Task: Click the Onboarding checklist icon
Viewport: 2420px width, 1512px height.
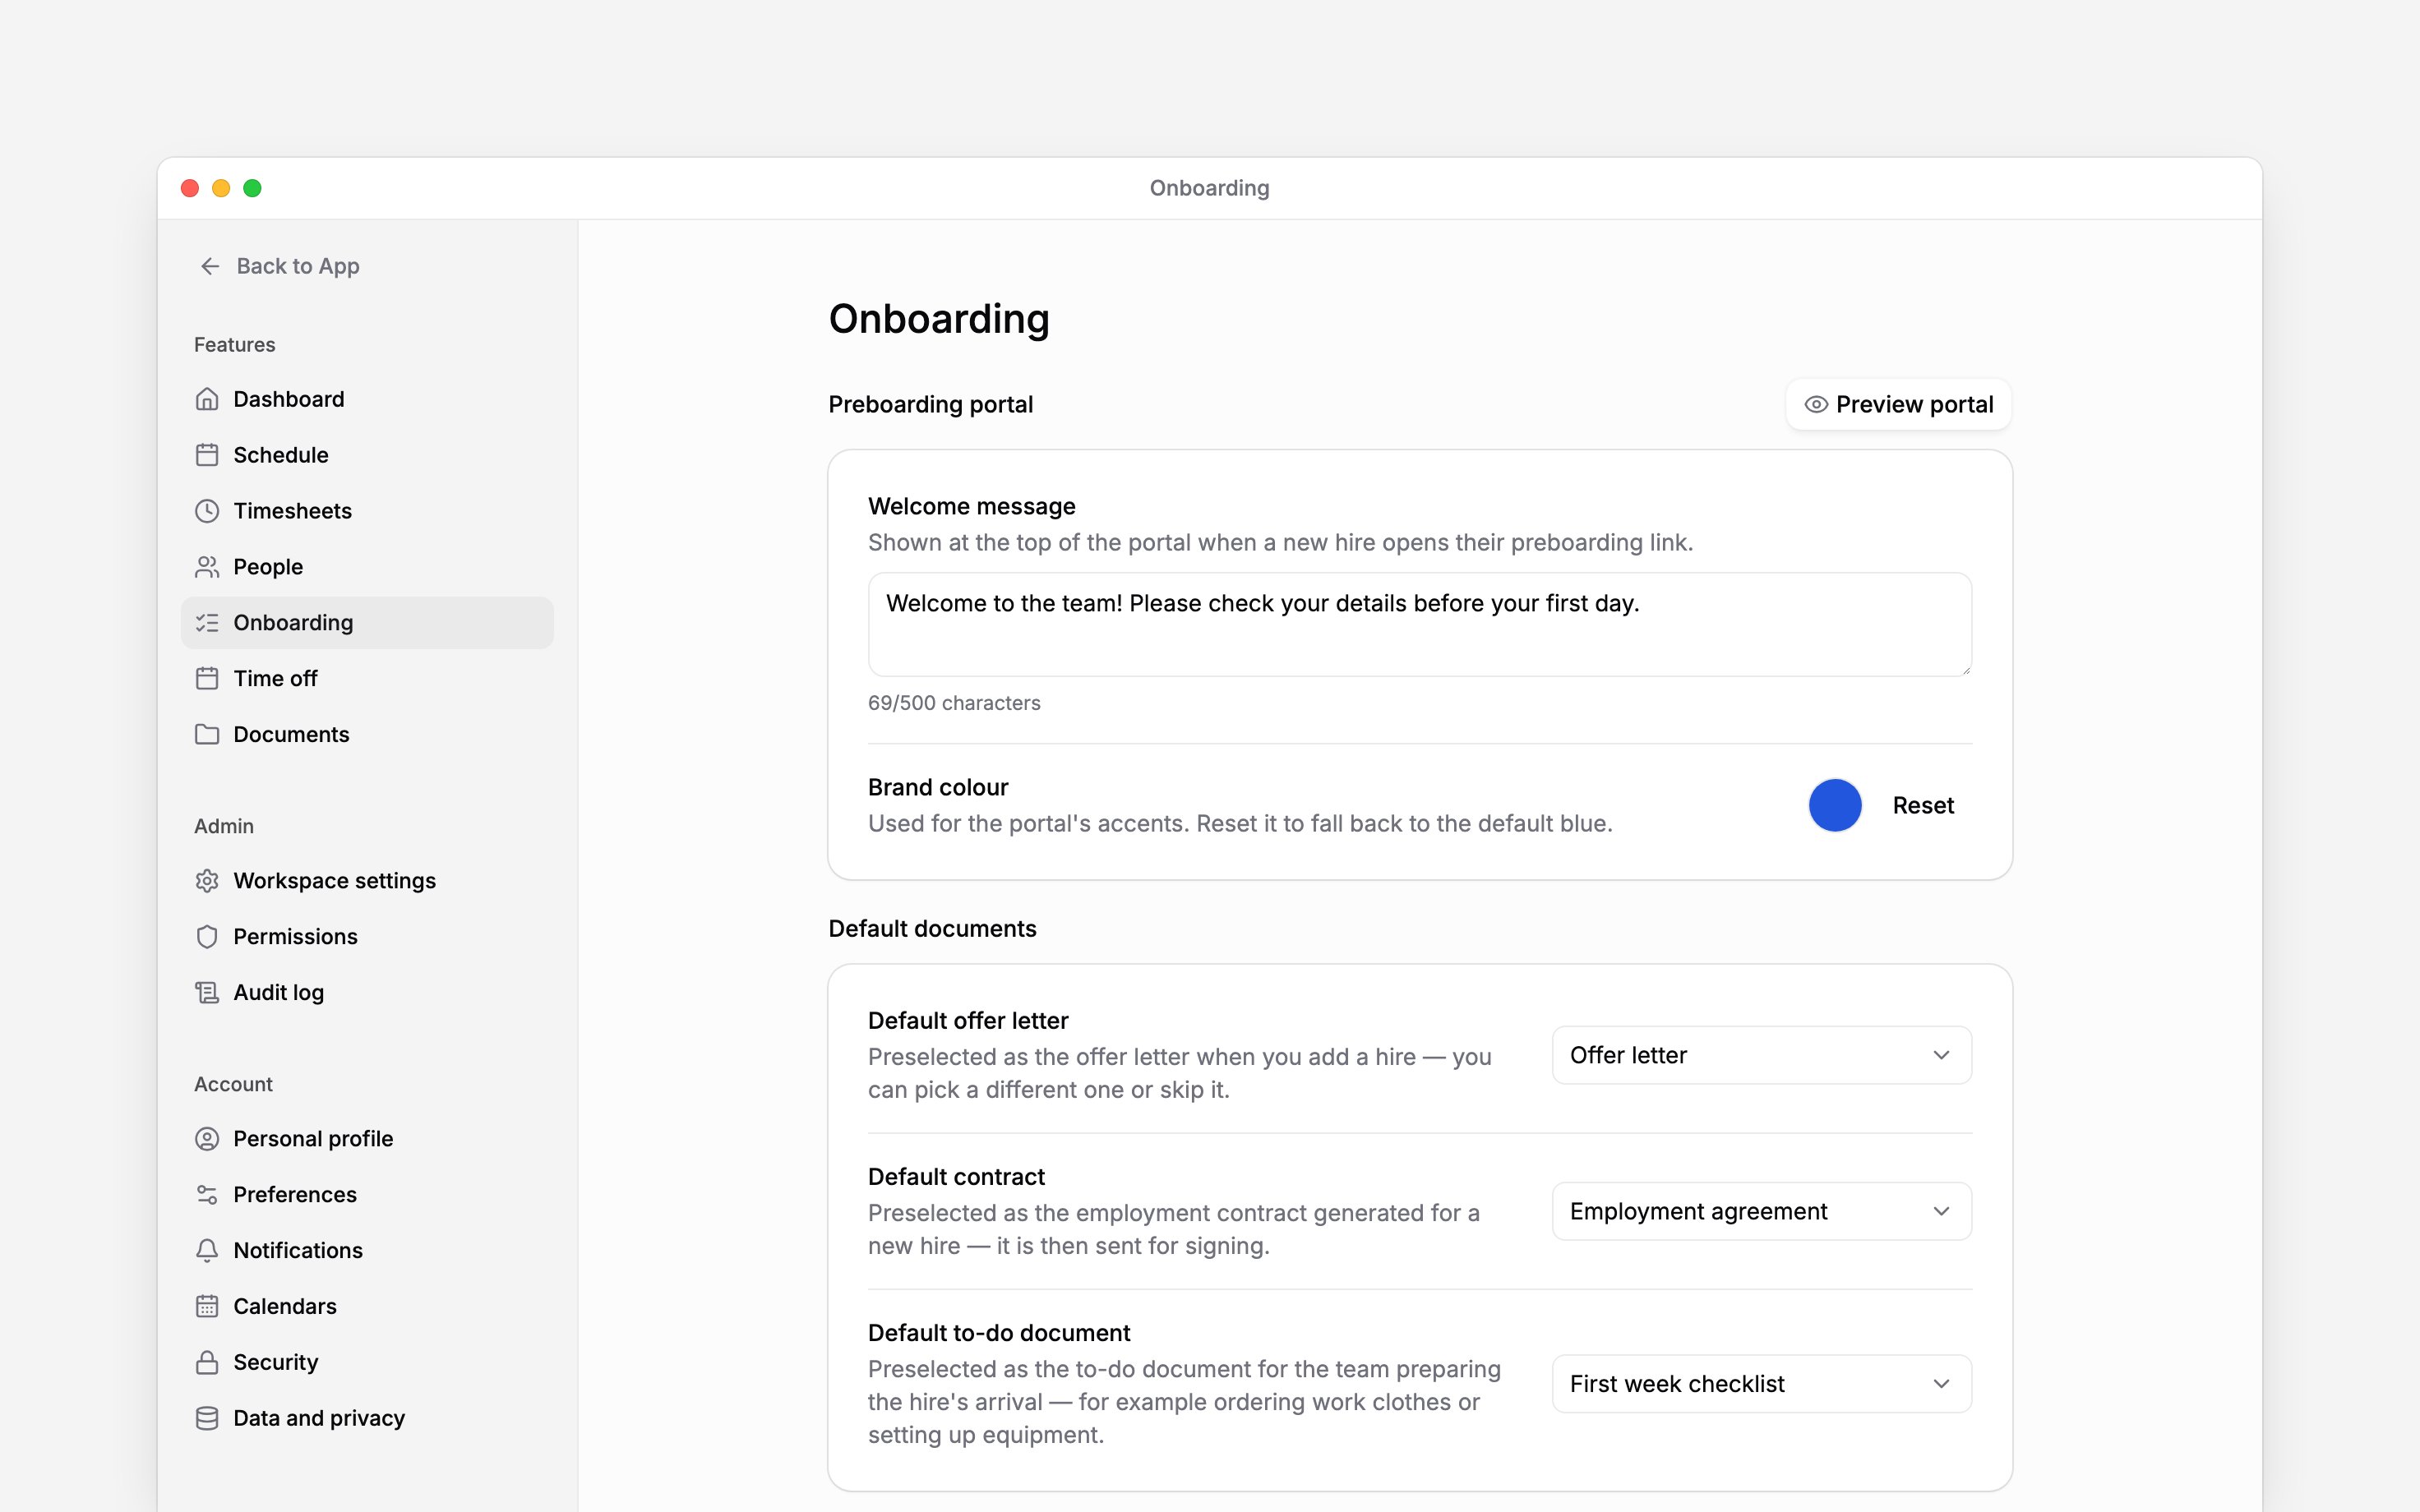Action: pos(207,623)
